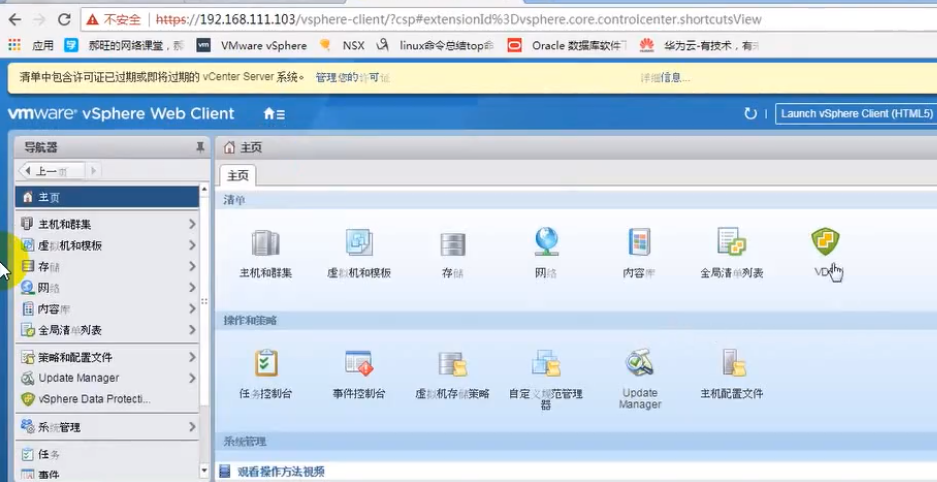Select 策略和配置文件 in the navigator
The width and height of the screenshot is (937, 482).
pyautogui.click(x=107, y=357)
